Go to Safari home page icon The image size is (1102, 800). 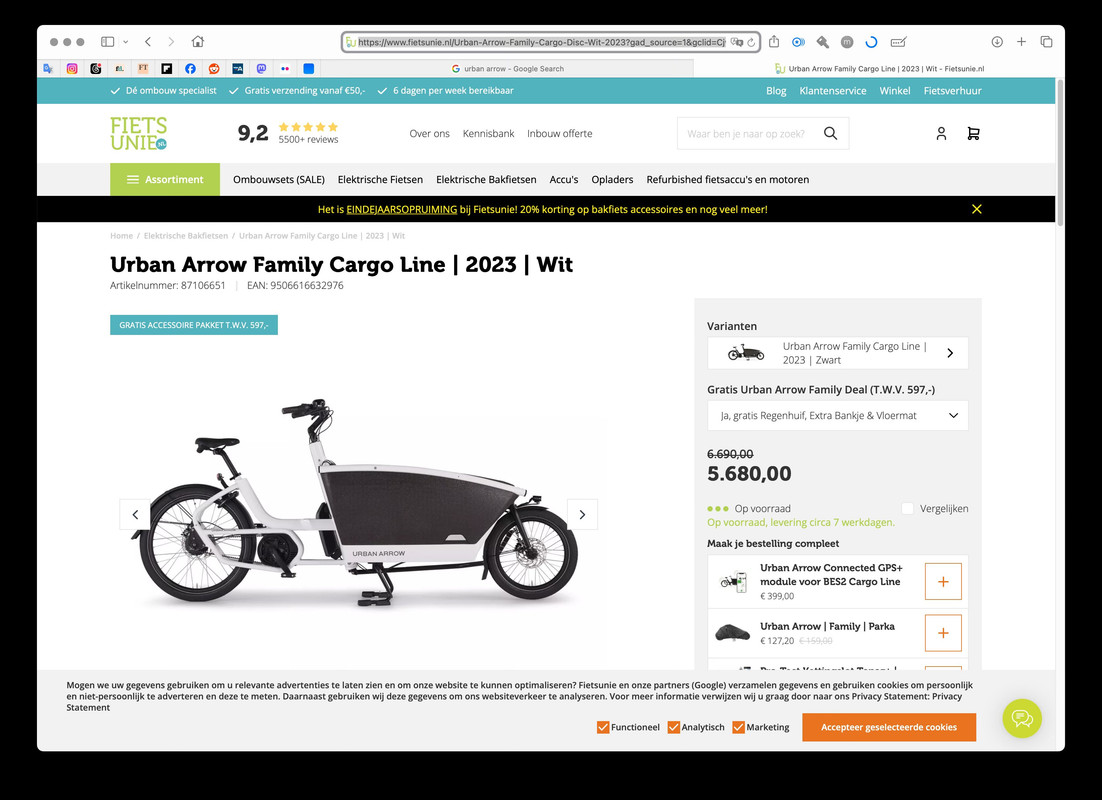(x=197, y=41)
